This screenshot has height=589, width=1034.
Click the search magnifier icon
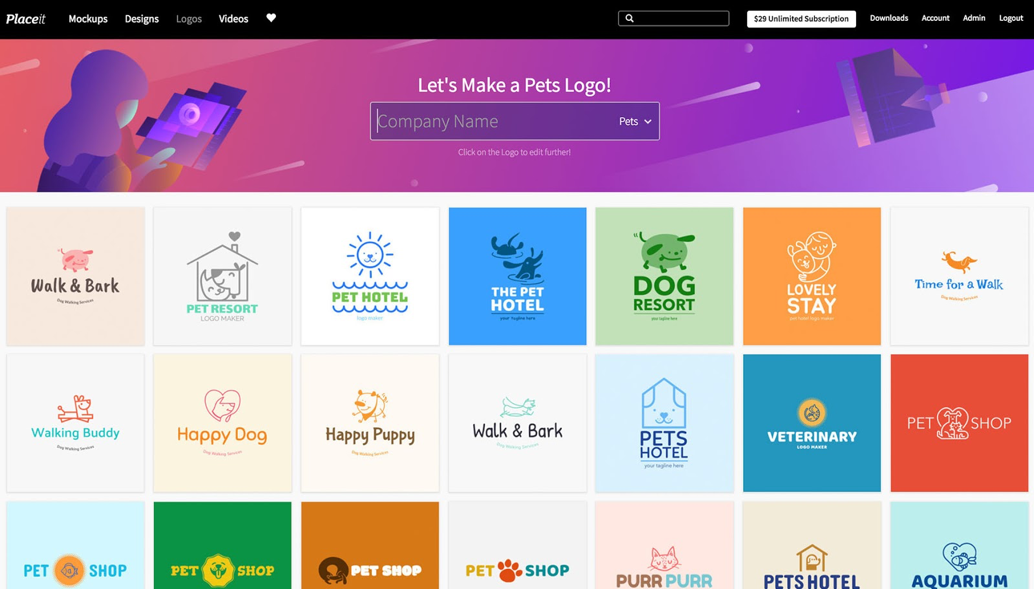coord(629,18)
